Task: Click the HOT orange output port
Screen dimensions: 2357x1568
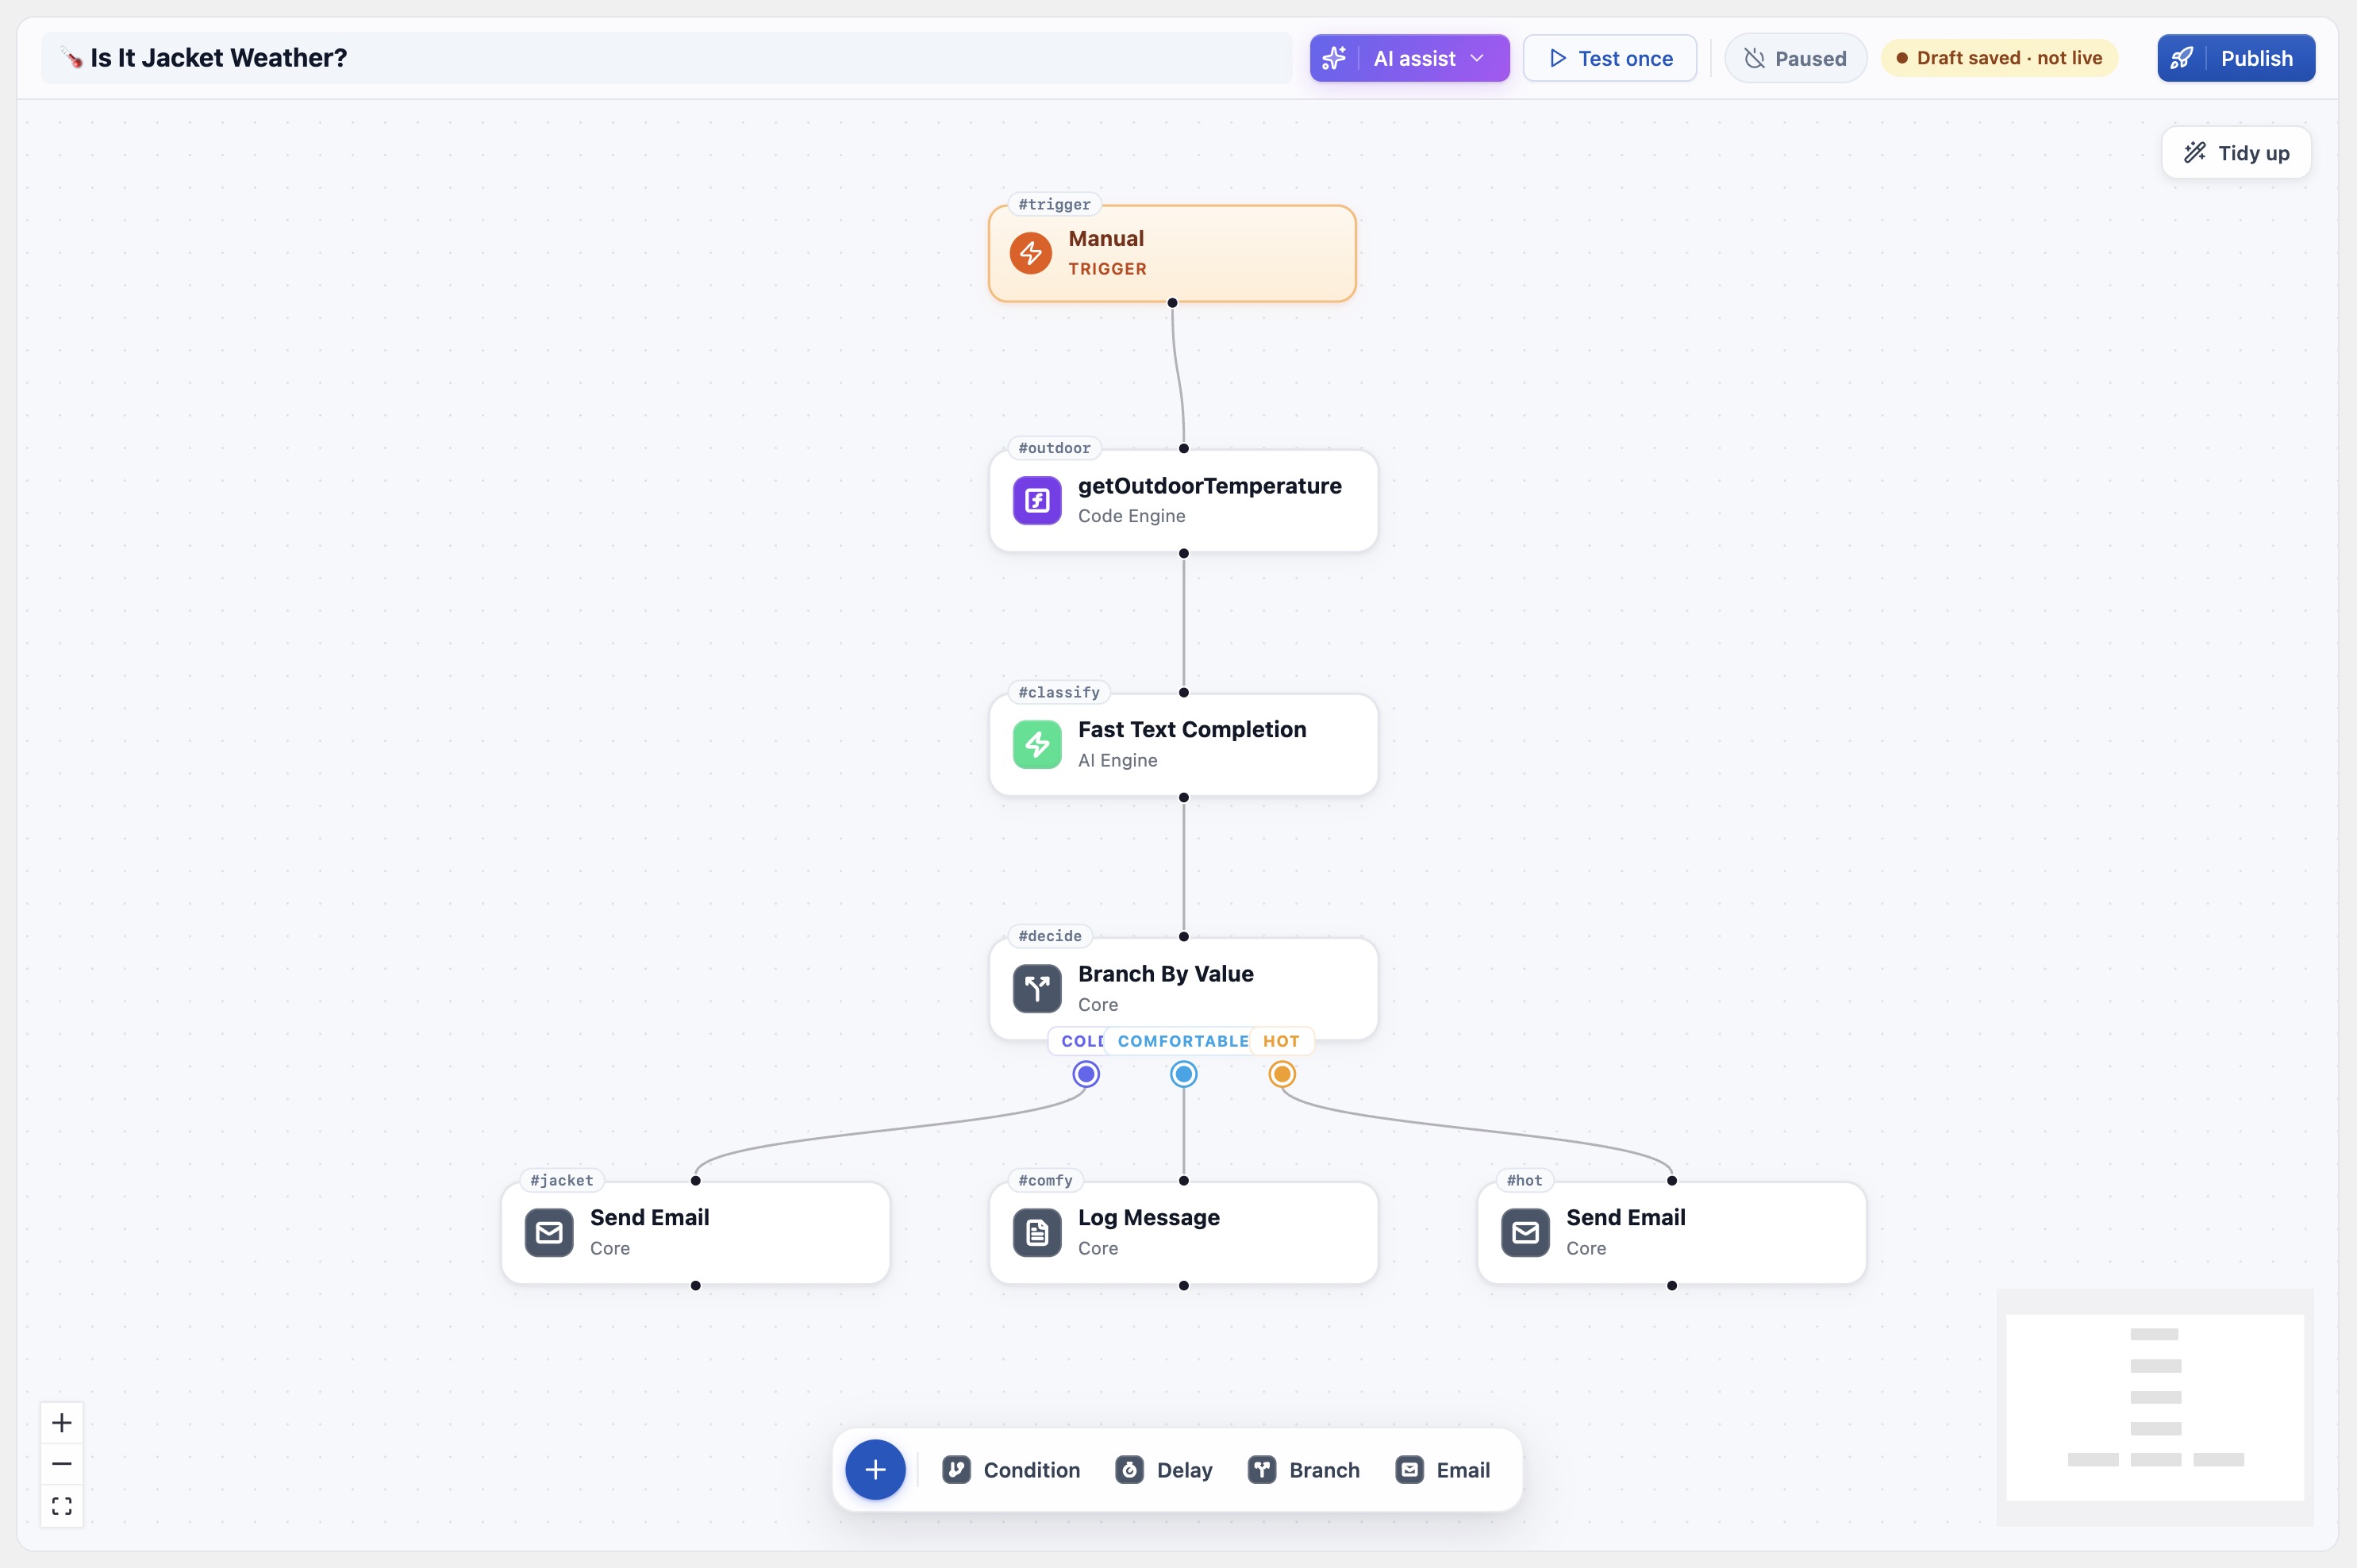Action: point(1282,1074)
